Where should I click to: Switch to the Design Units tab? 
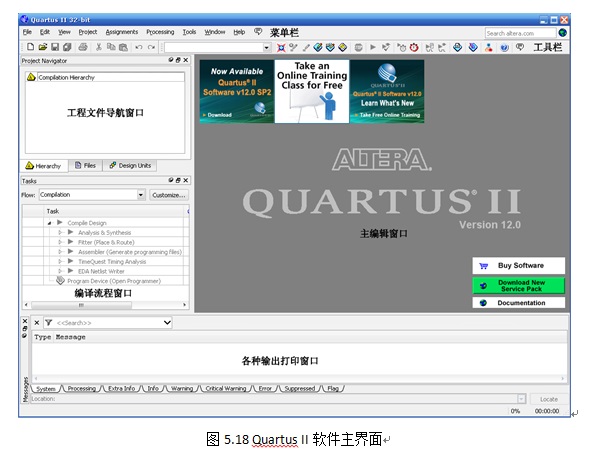tap(130, 165)
